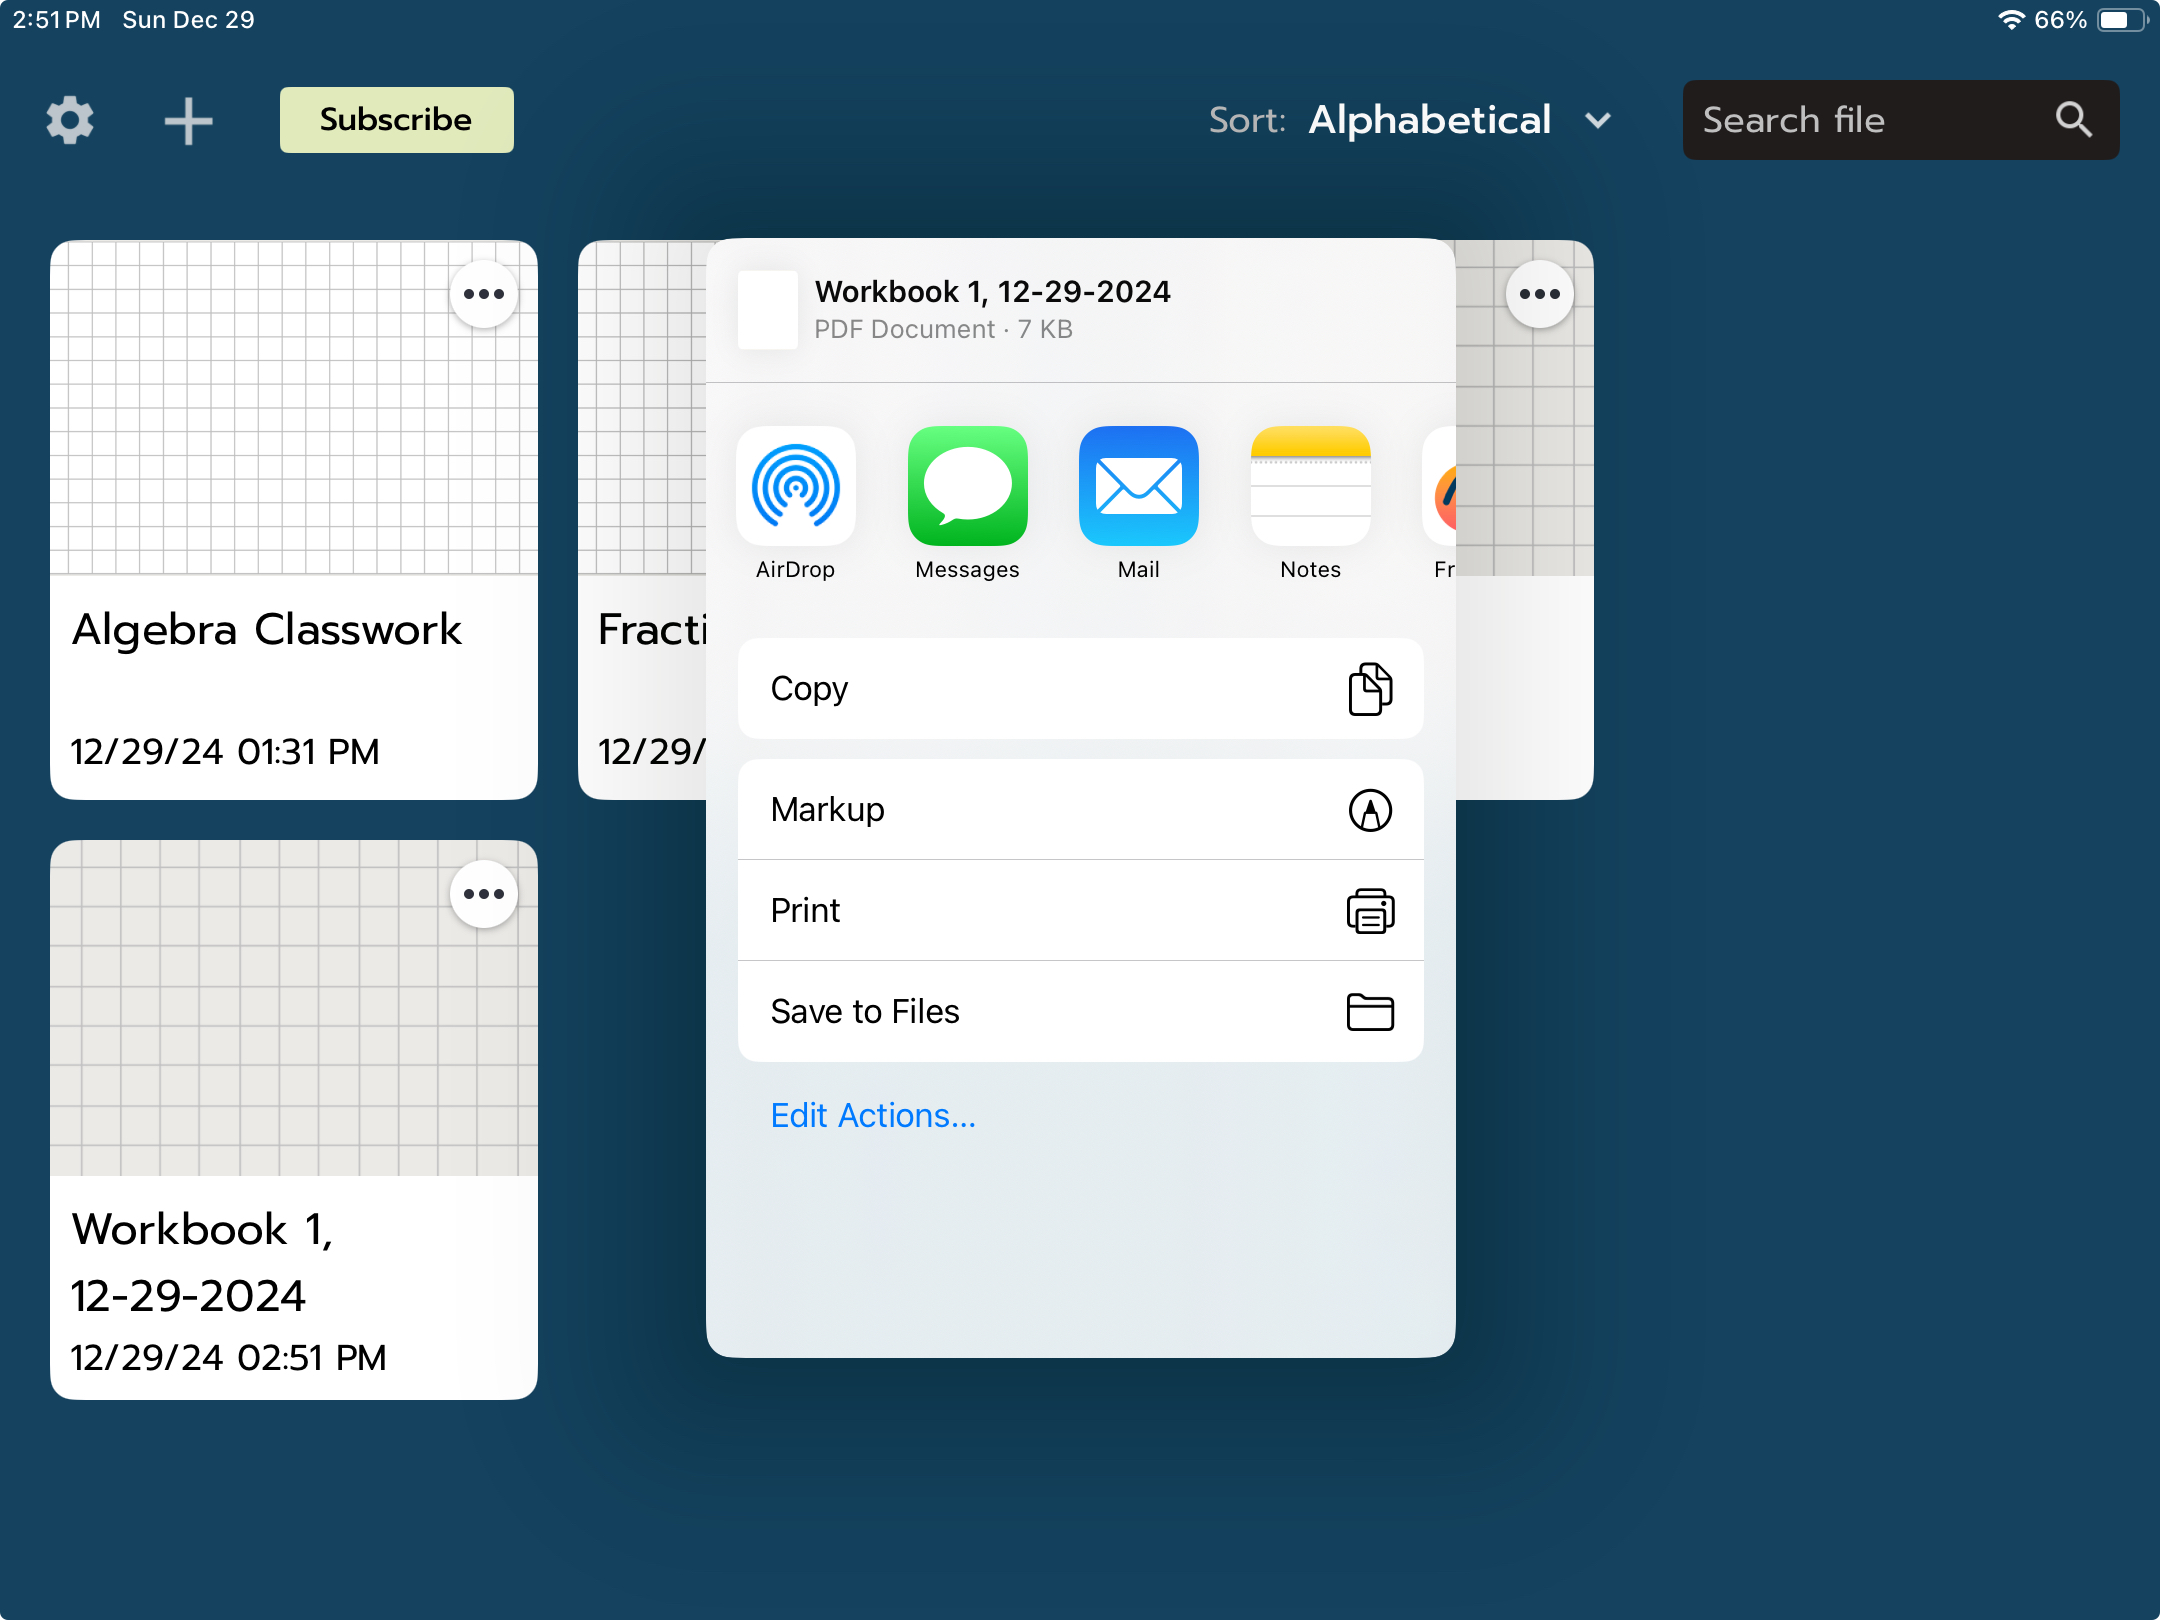2160x1620 pixels.
Task: Choose Save to Files action
Action: click(1080, 1012)
